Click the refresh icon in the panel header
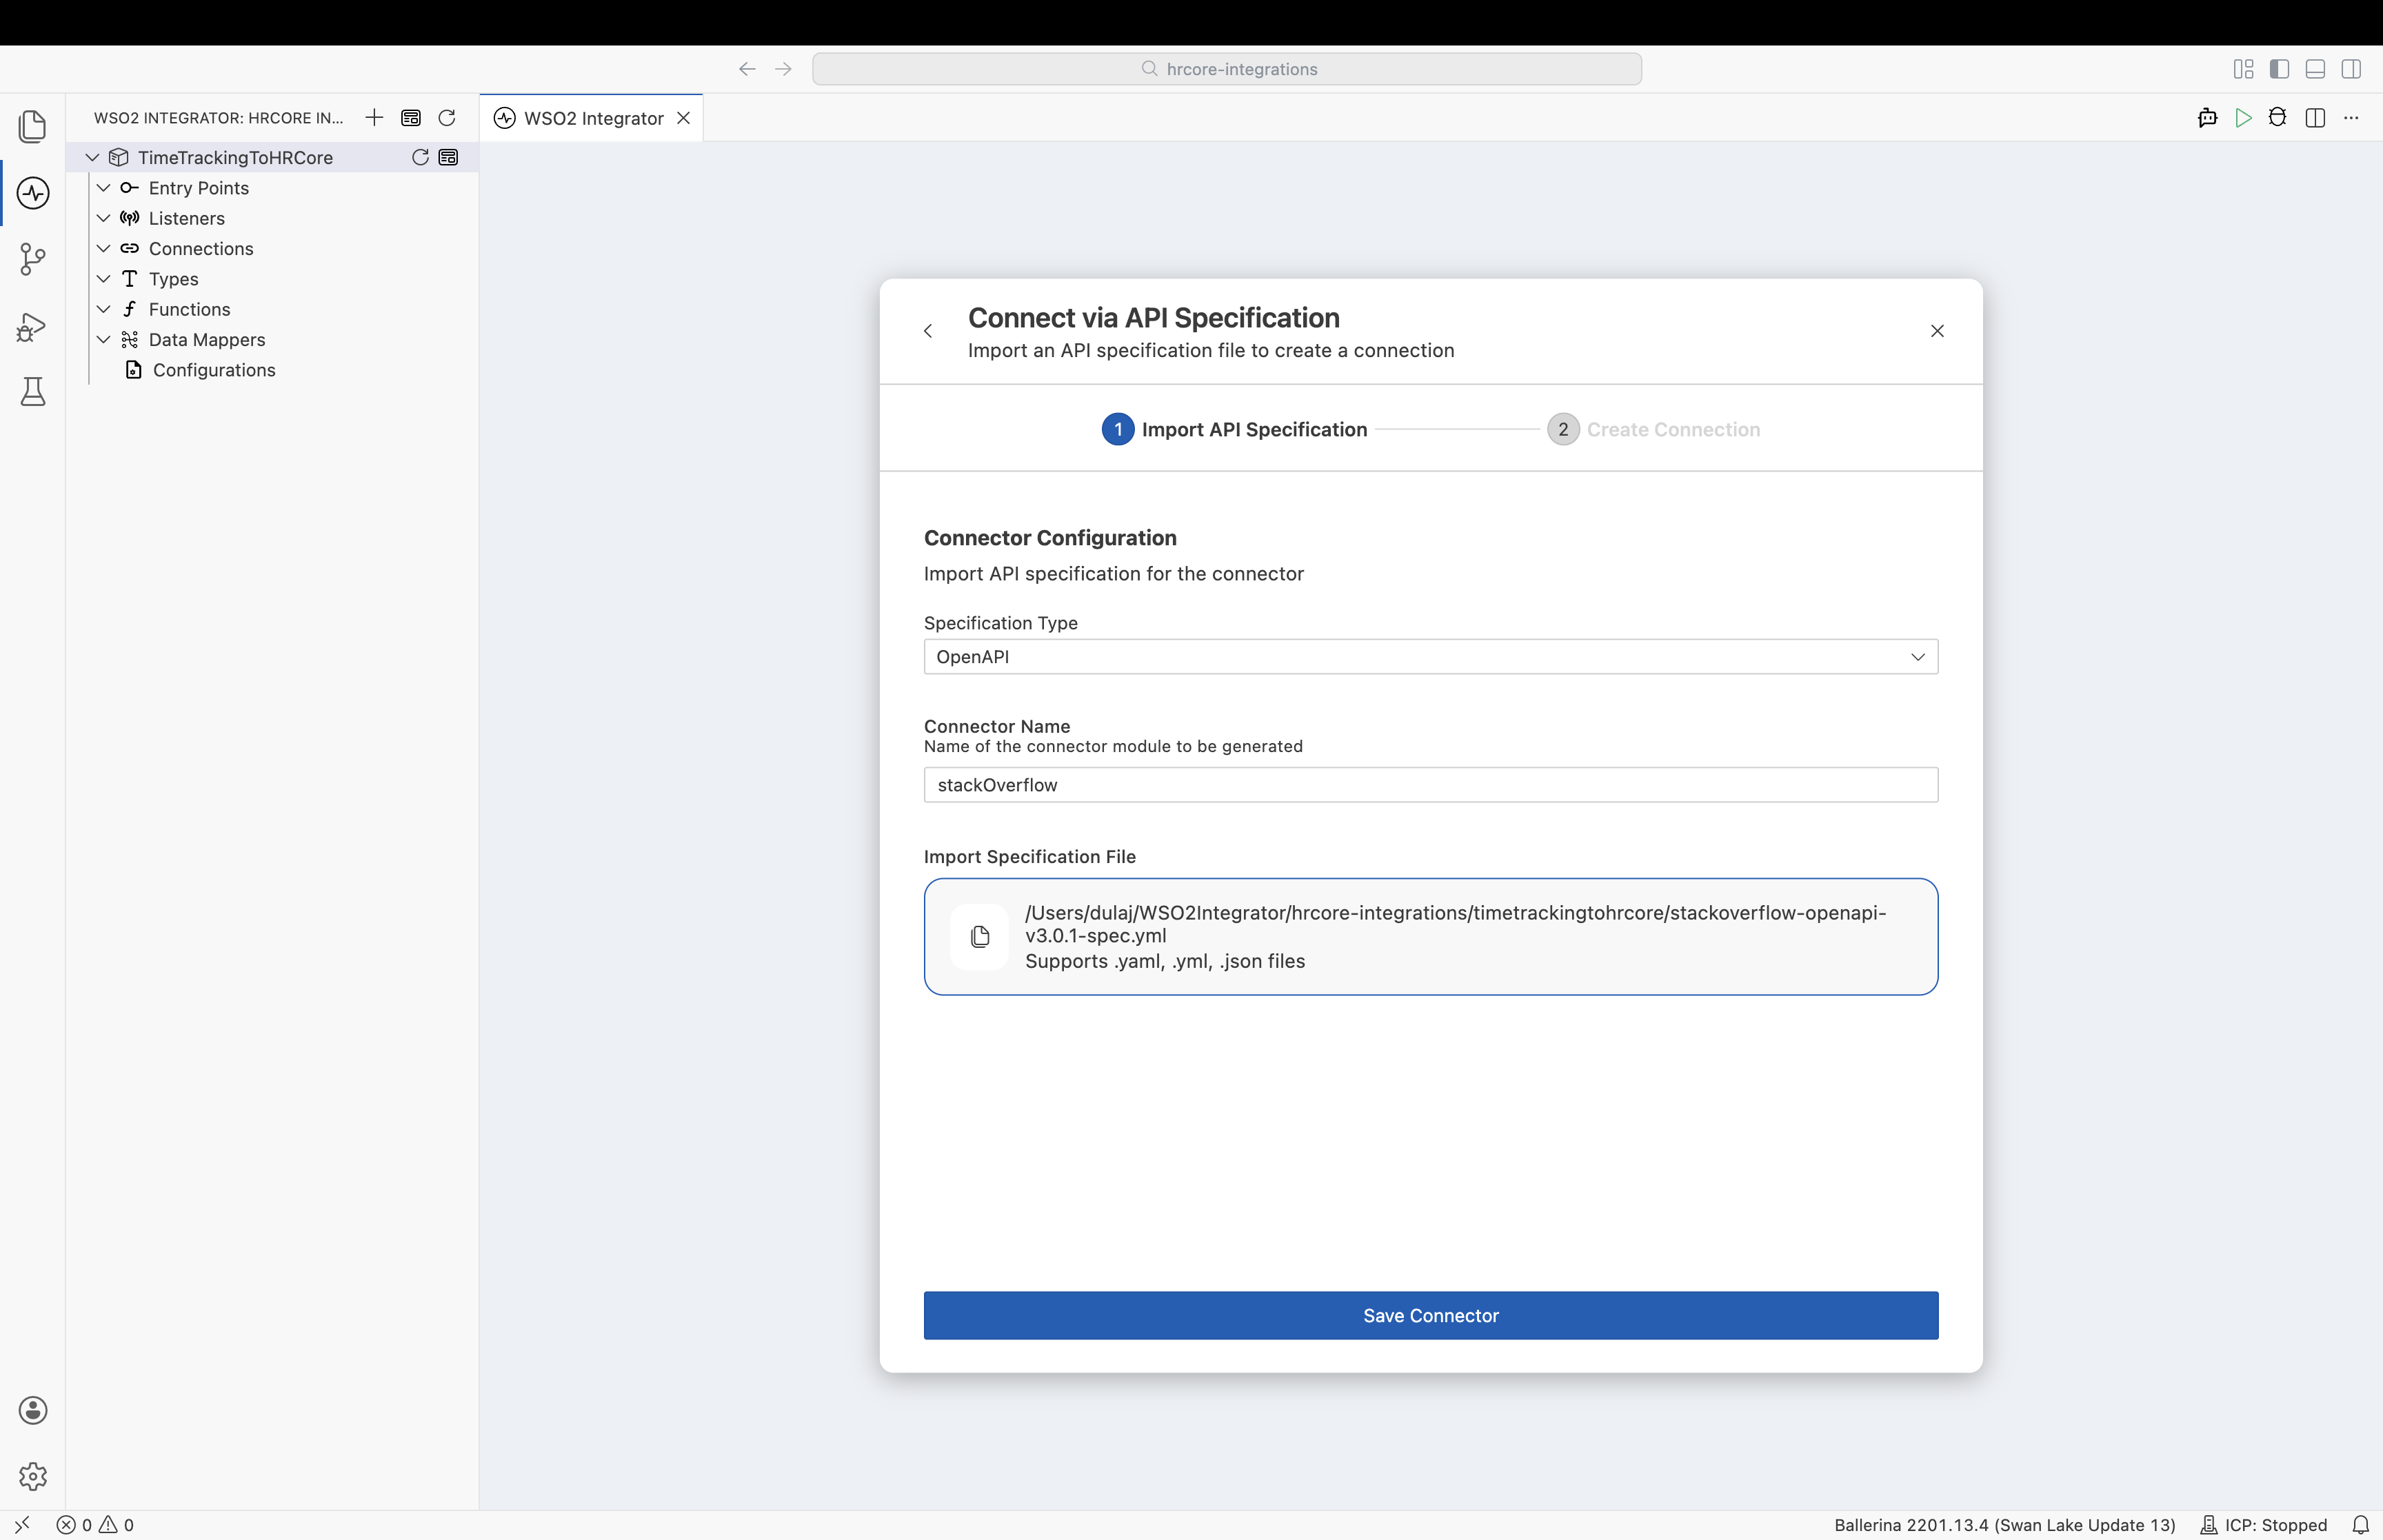 point(447,118)
